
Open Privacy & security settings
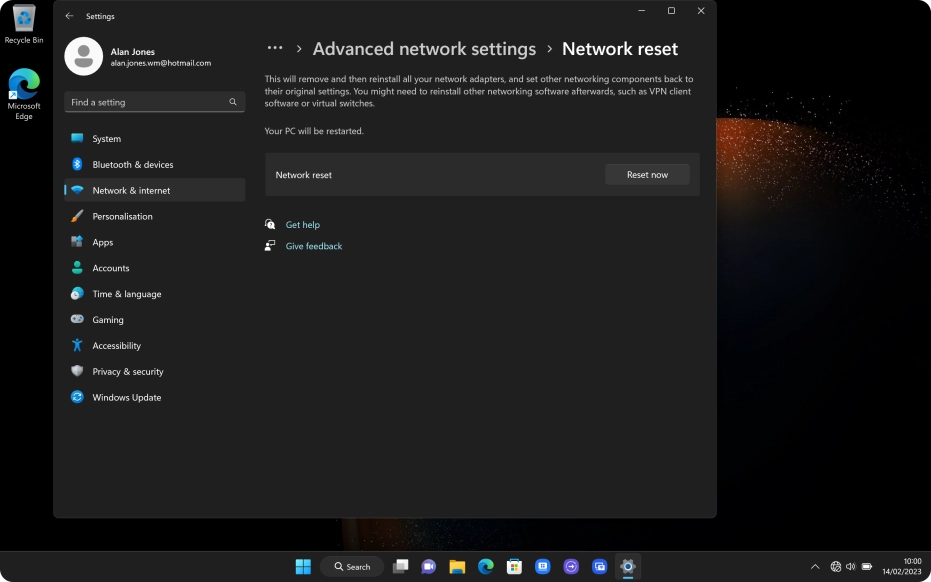coord(127,372)
